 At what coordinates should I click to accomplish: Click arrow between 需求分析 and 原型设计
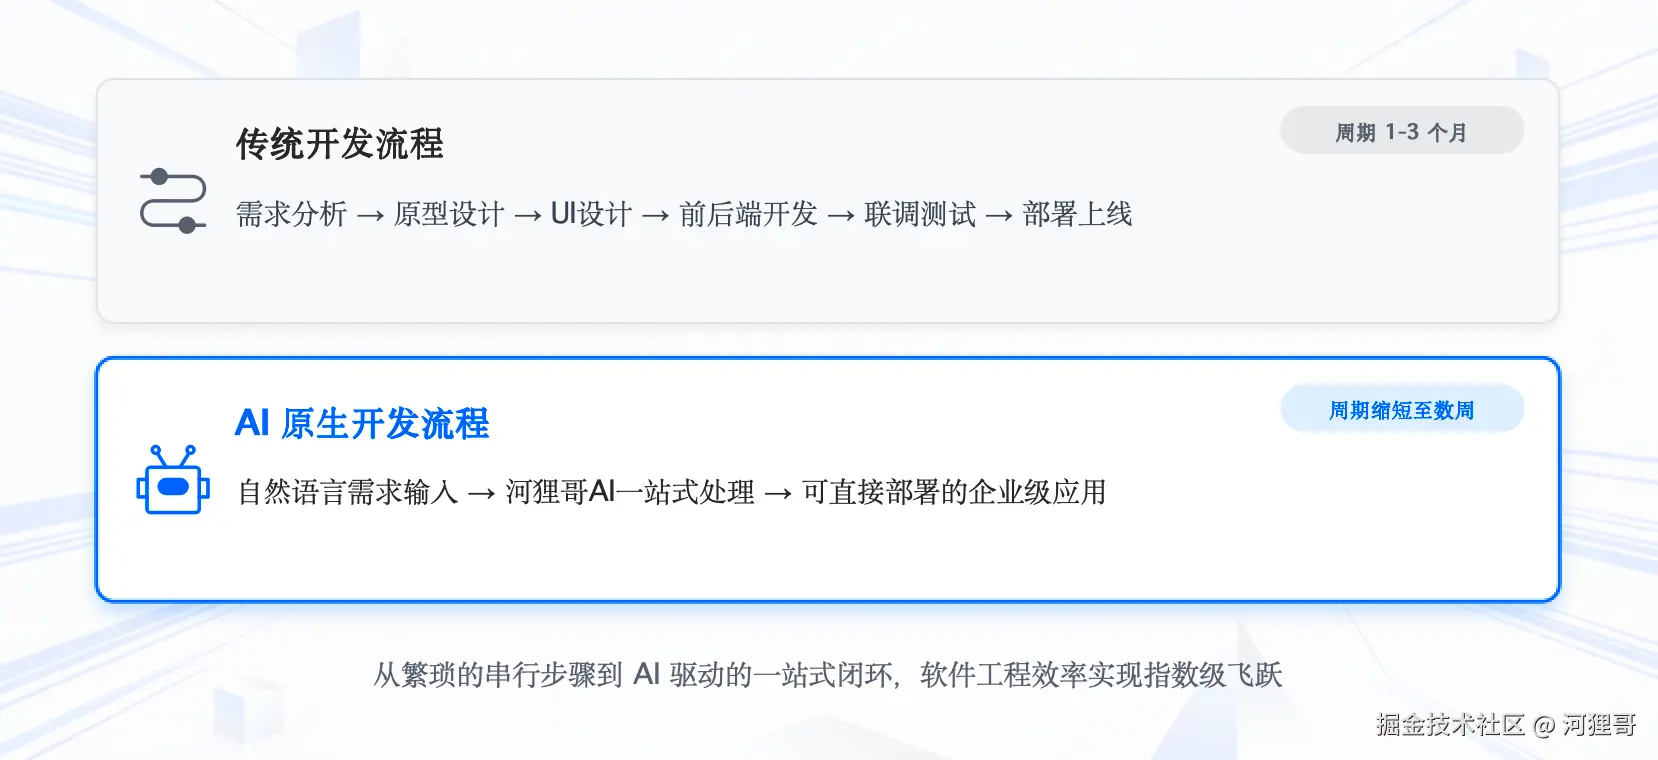click(x=370, y=216)
